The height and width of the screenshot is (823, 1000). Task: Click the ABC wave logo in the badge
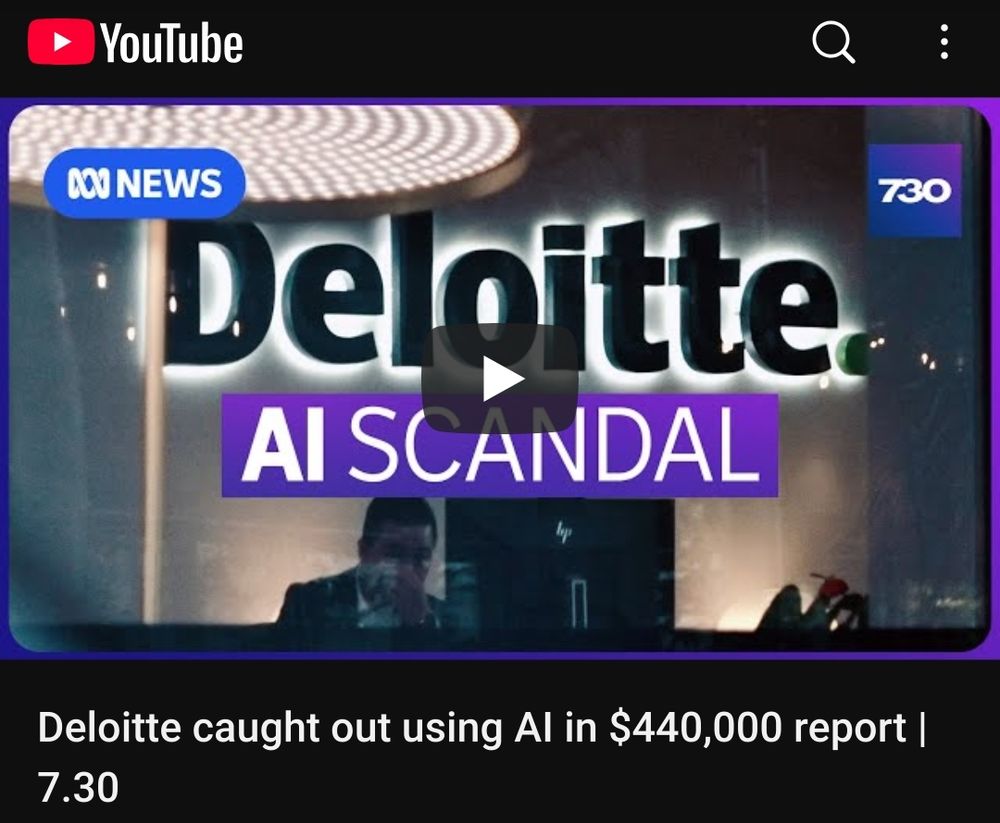pyautogui.click(x=89, y=184)
